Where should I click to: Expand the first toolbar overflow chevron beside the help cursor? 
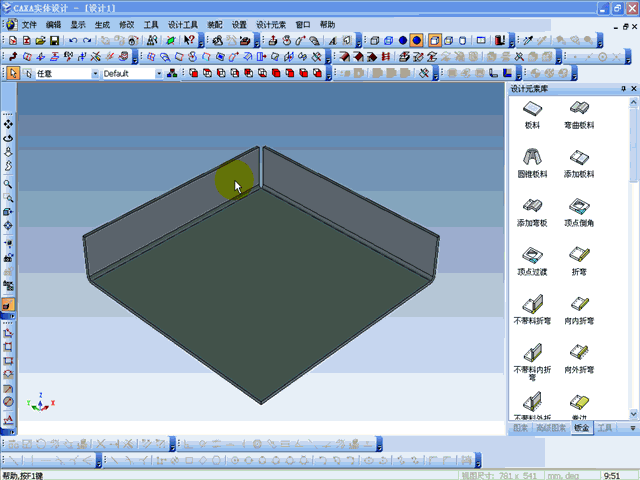[201, 40]
